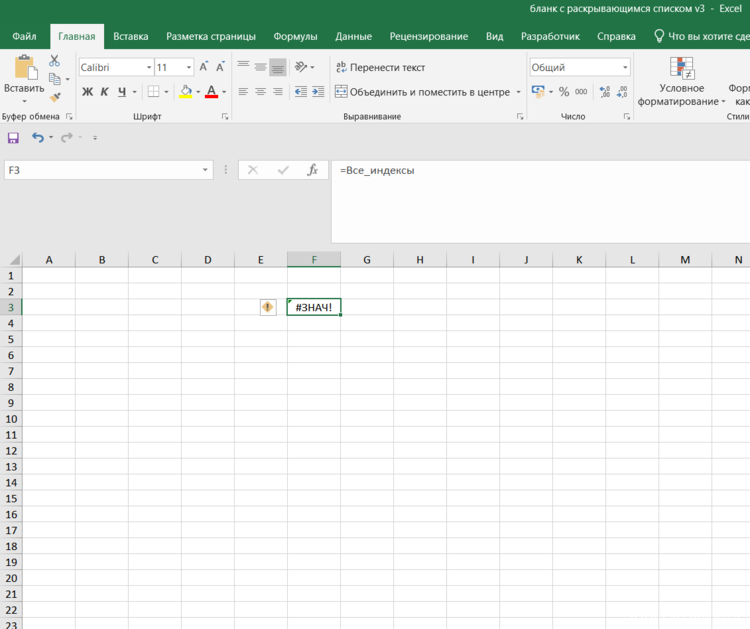Click Объединить и поместить в центре
Viewport: 750px width, 629px height.
422,92
